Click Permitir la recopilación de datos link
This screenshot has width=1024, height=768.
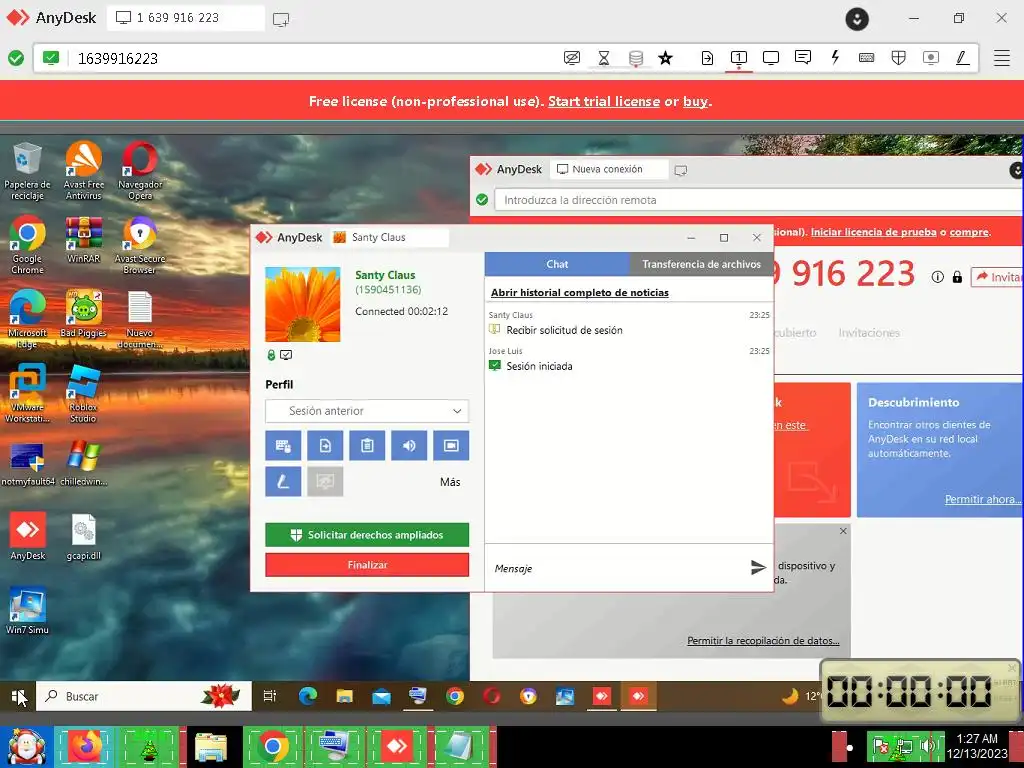click(x=763, y=641)
